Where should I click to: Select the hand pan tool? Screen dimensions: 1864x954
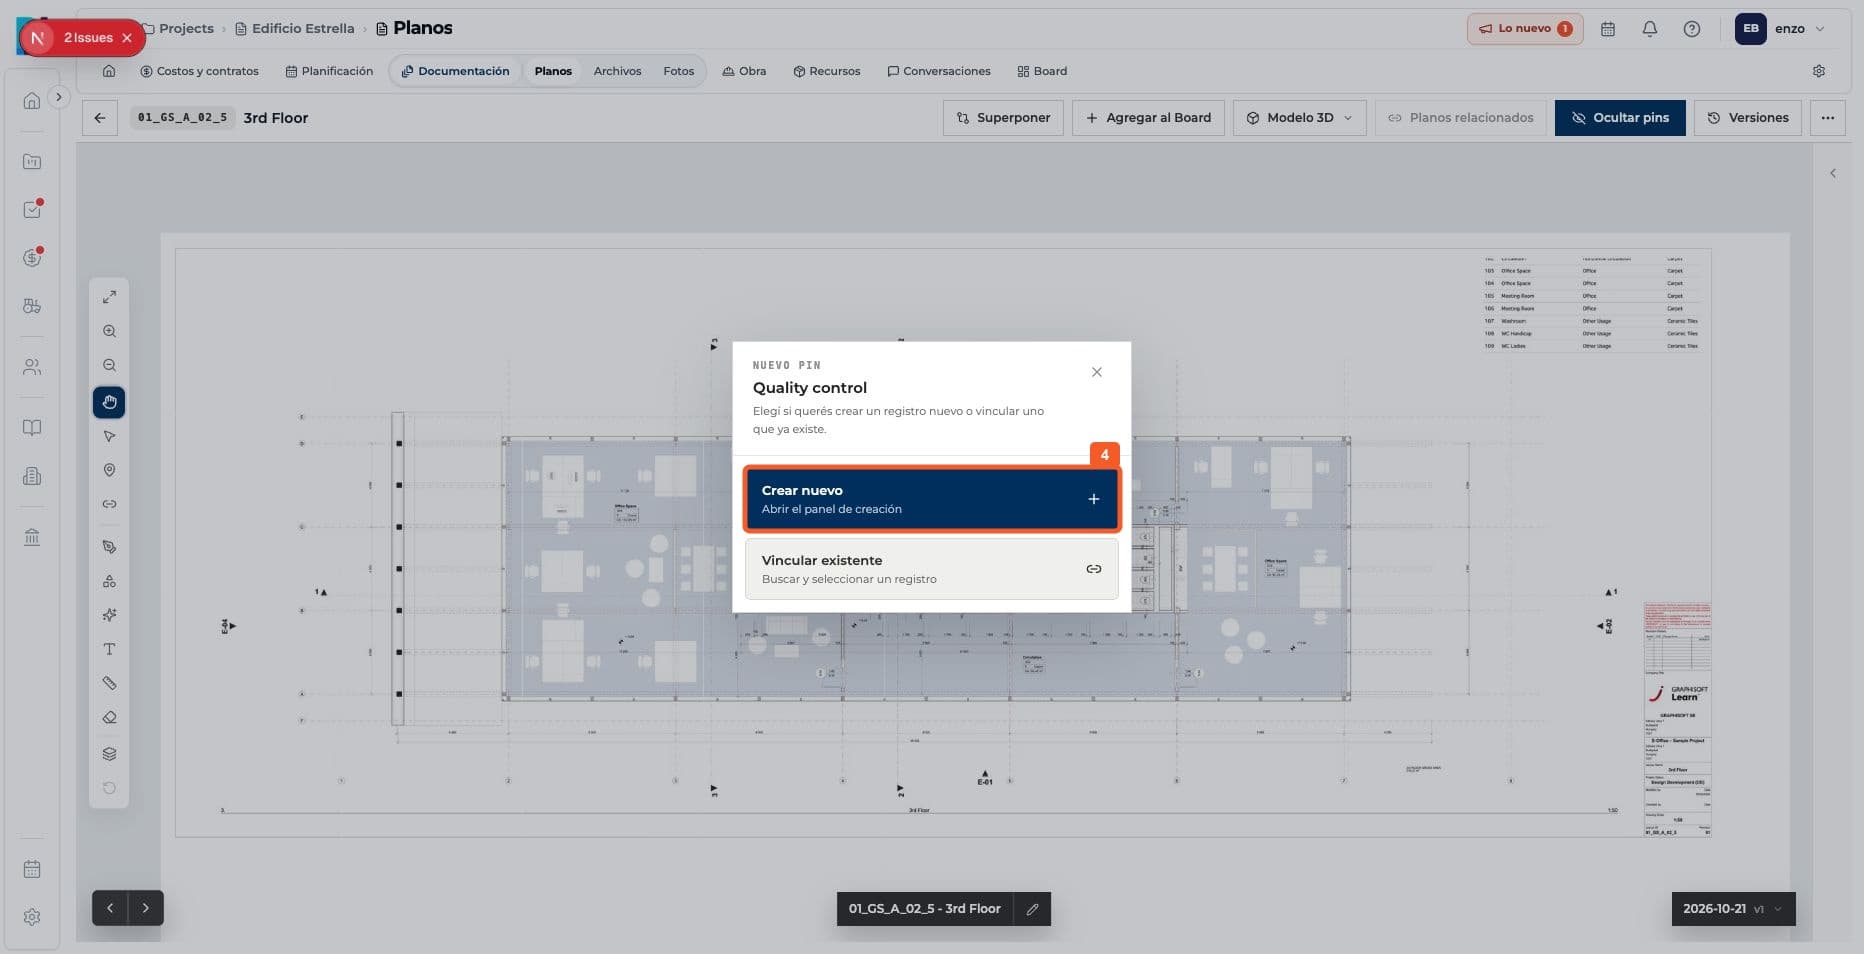[109, 402]
